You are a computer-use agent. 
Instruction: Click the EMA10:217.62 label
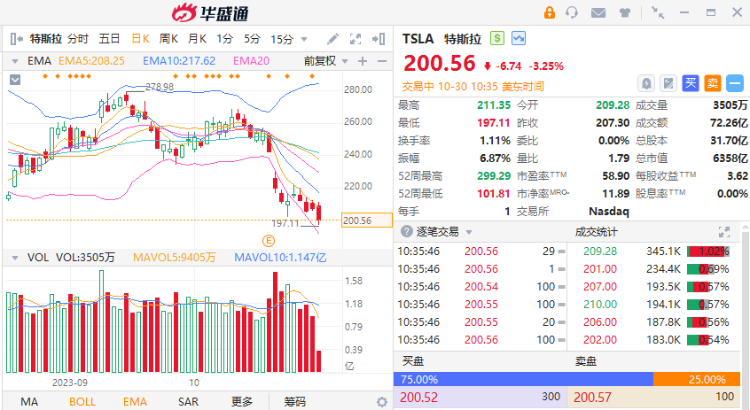coord(179,61)
